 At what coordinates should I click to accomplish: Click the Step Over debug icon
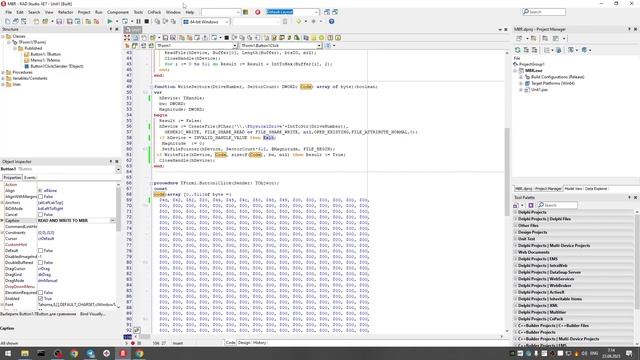coord(165,21)
